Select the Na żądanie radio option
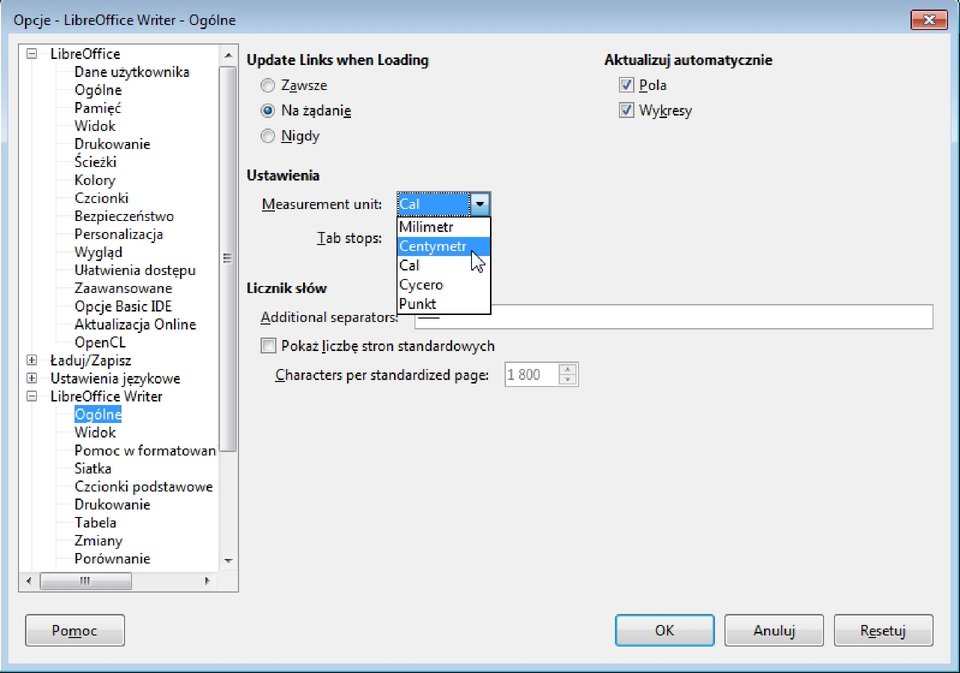This screenshot has height=673, width=960. click(x=268, y=111)
